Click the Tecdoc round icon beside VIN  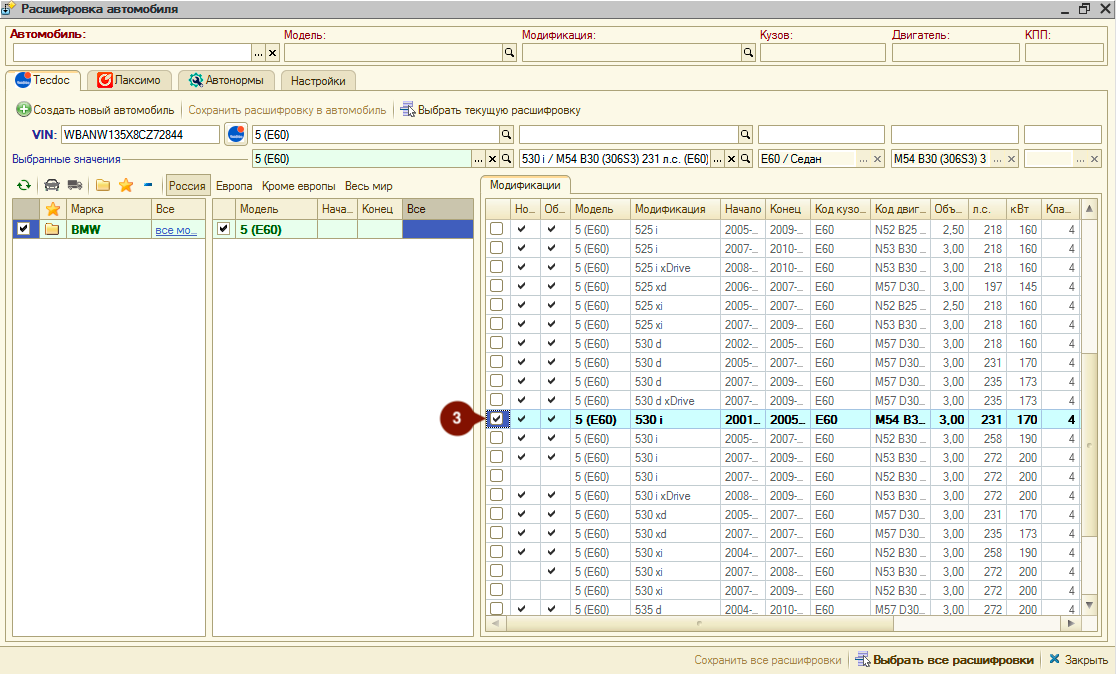click(x=236, y=134)
